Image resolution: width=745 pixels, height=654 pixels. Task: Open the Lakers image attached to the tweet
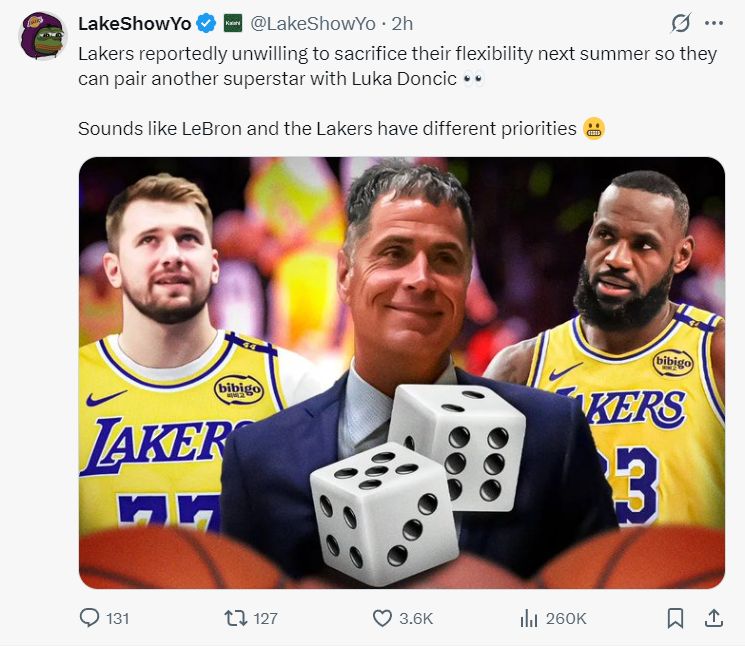point(401,372)
